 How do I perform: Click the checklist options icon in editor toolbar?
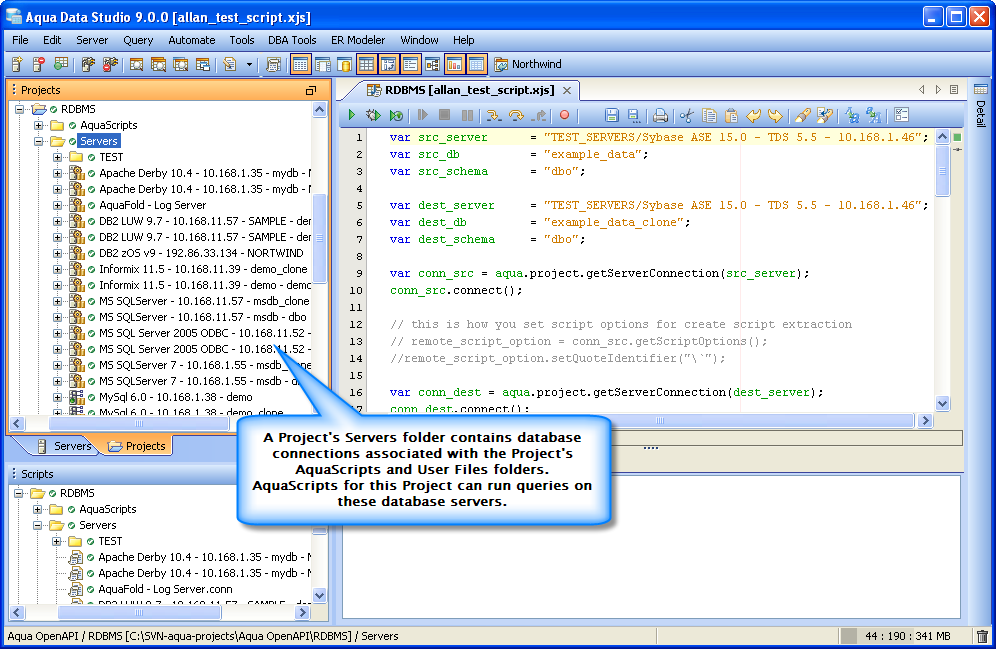click(901, 115)
